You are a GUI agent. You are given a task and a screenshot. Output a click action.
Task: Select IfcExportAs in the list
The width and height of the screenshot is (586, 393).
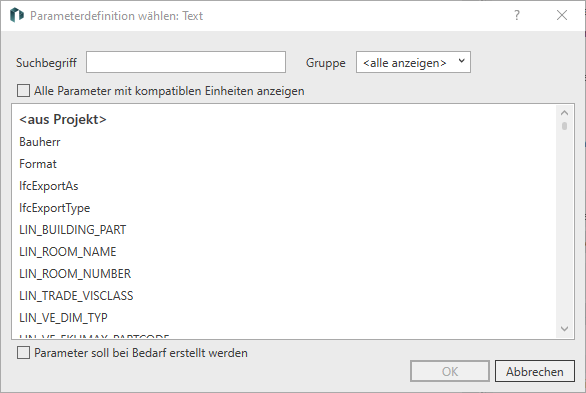(49, 186)
